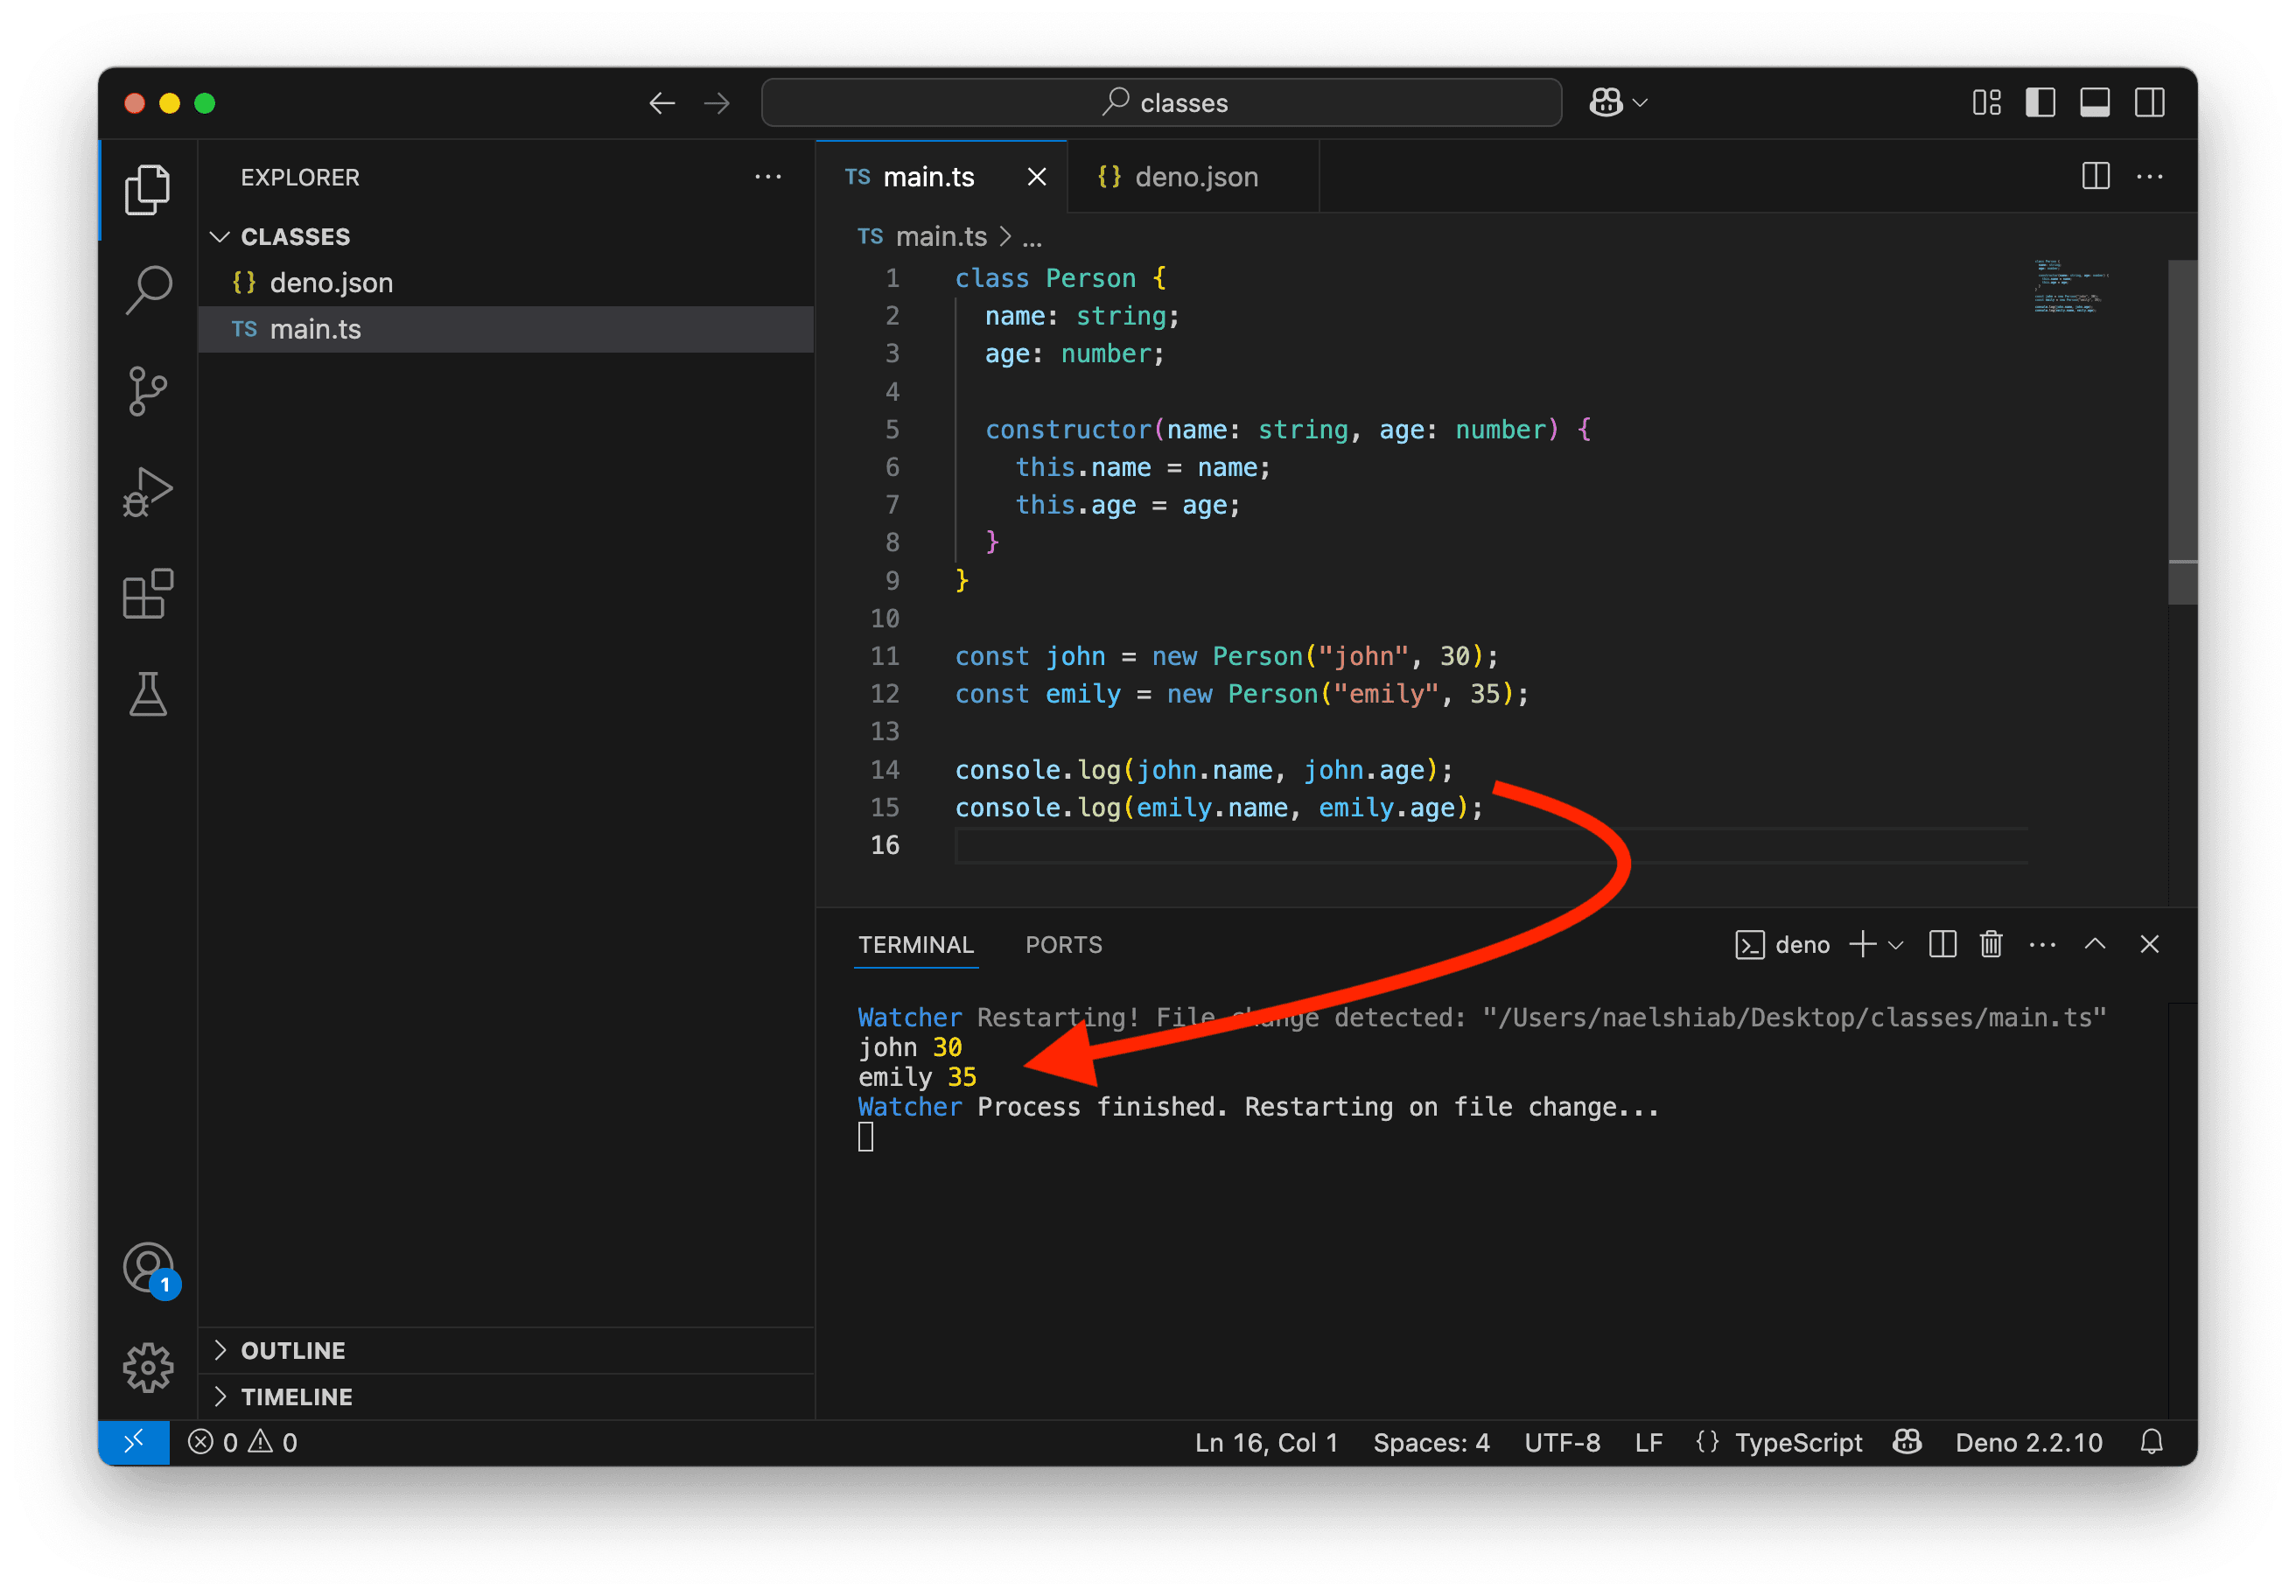This screenshot has width=2296, height=1596.
Task: Open the Extensions view
Action: pyautogui.click(x=147, y=594)
